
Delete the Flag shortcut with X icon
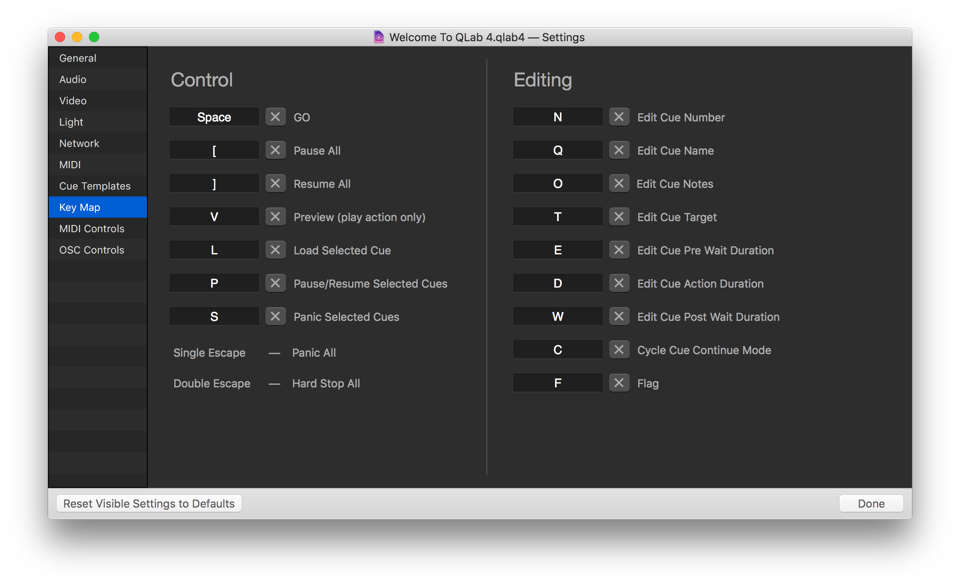coord(619,383)
